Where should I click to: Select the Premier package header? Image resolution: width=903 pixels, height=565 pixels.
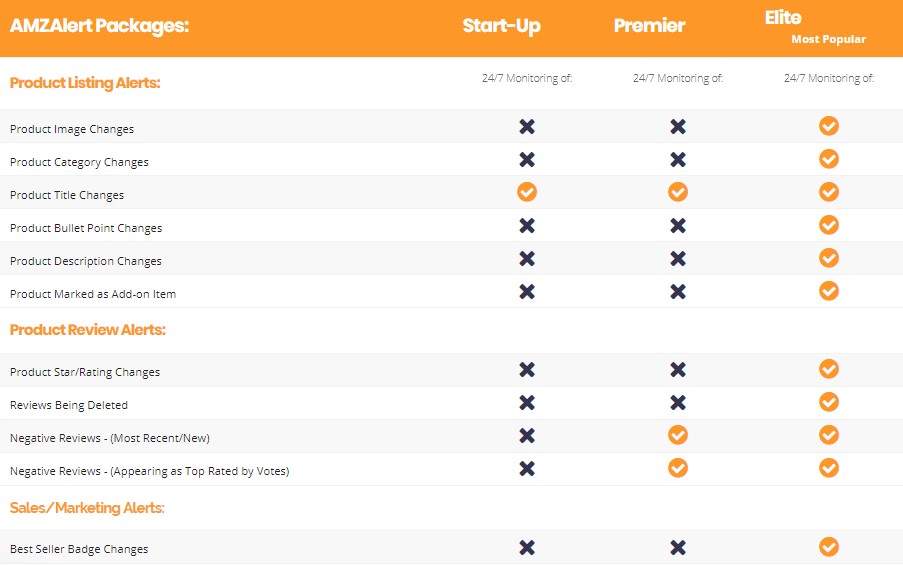(650, 25)
